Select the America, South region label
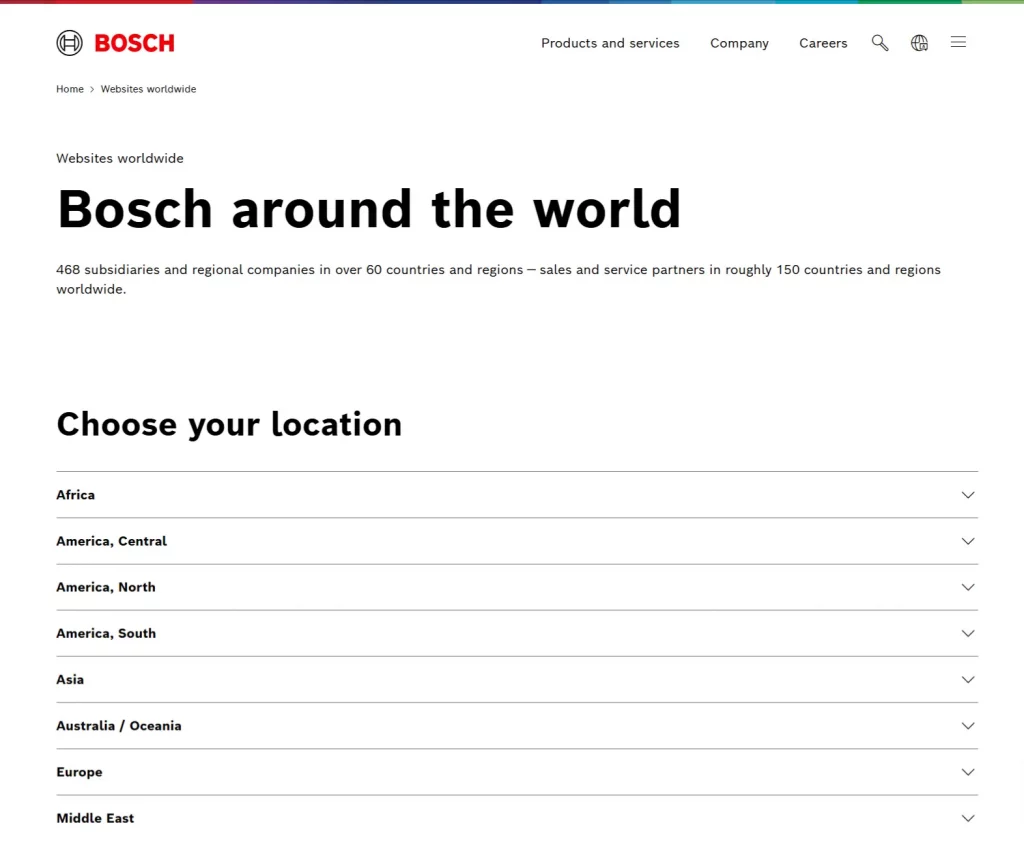Image resolution: width=1024 pixels, height=847 pixels. (106, 633)
